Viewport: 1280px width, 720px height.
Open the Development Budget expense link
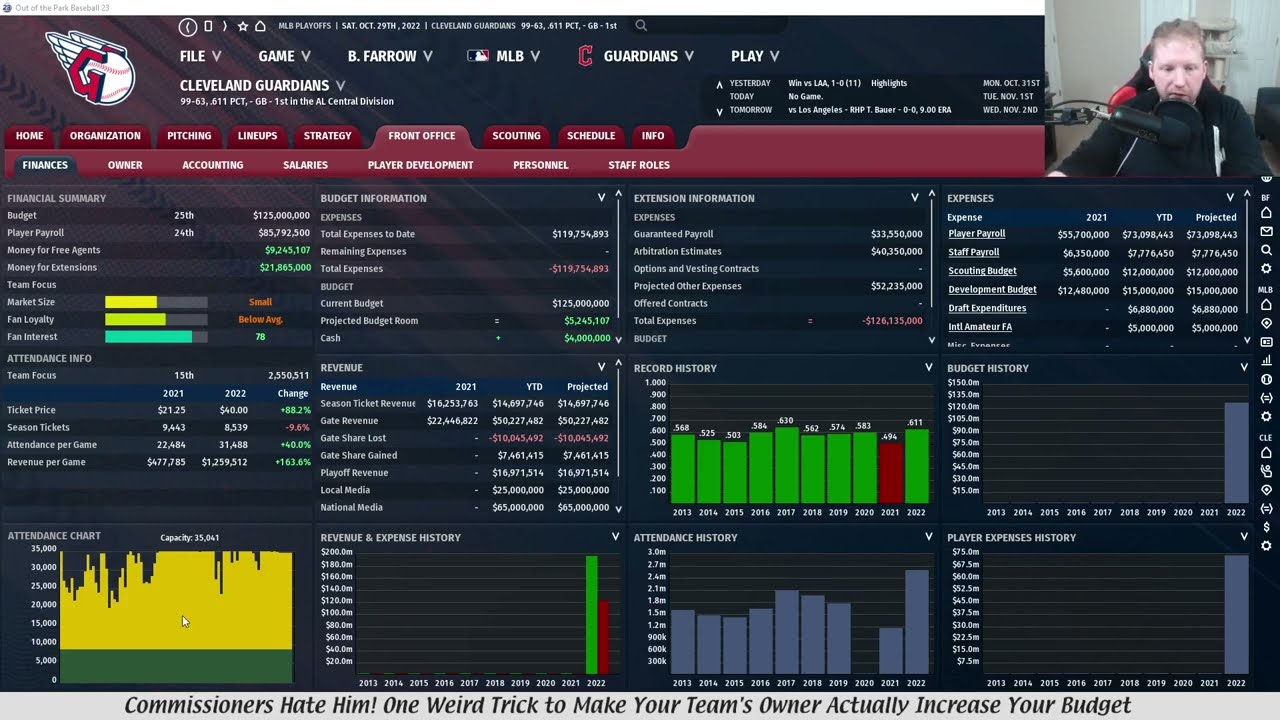pyautogui.click(x=992, y=290)
